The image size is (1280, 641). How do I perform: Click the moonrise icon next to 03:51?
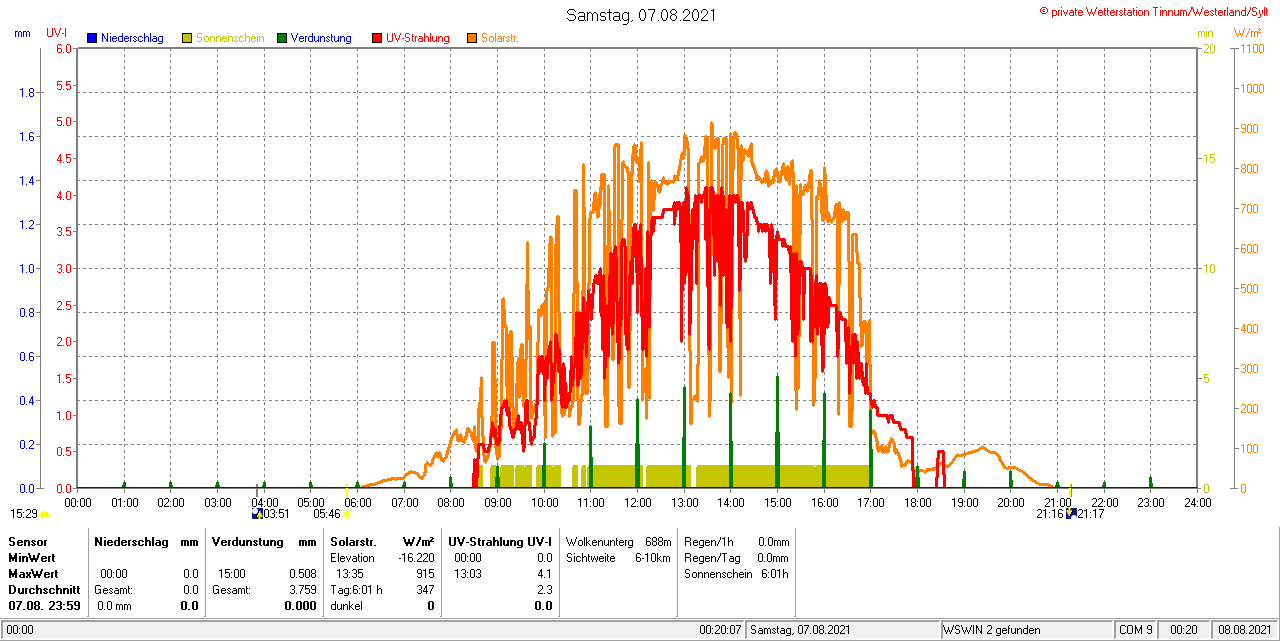coord(257,513)
